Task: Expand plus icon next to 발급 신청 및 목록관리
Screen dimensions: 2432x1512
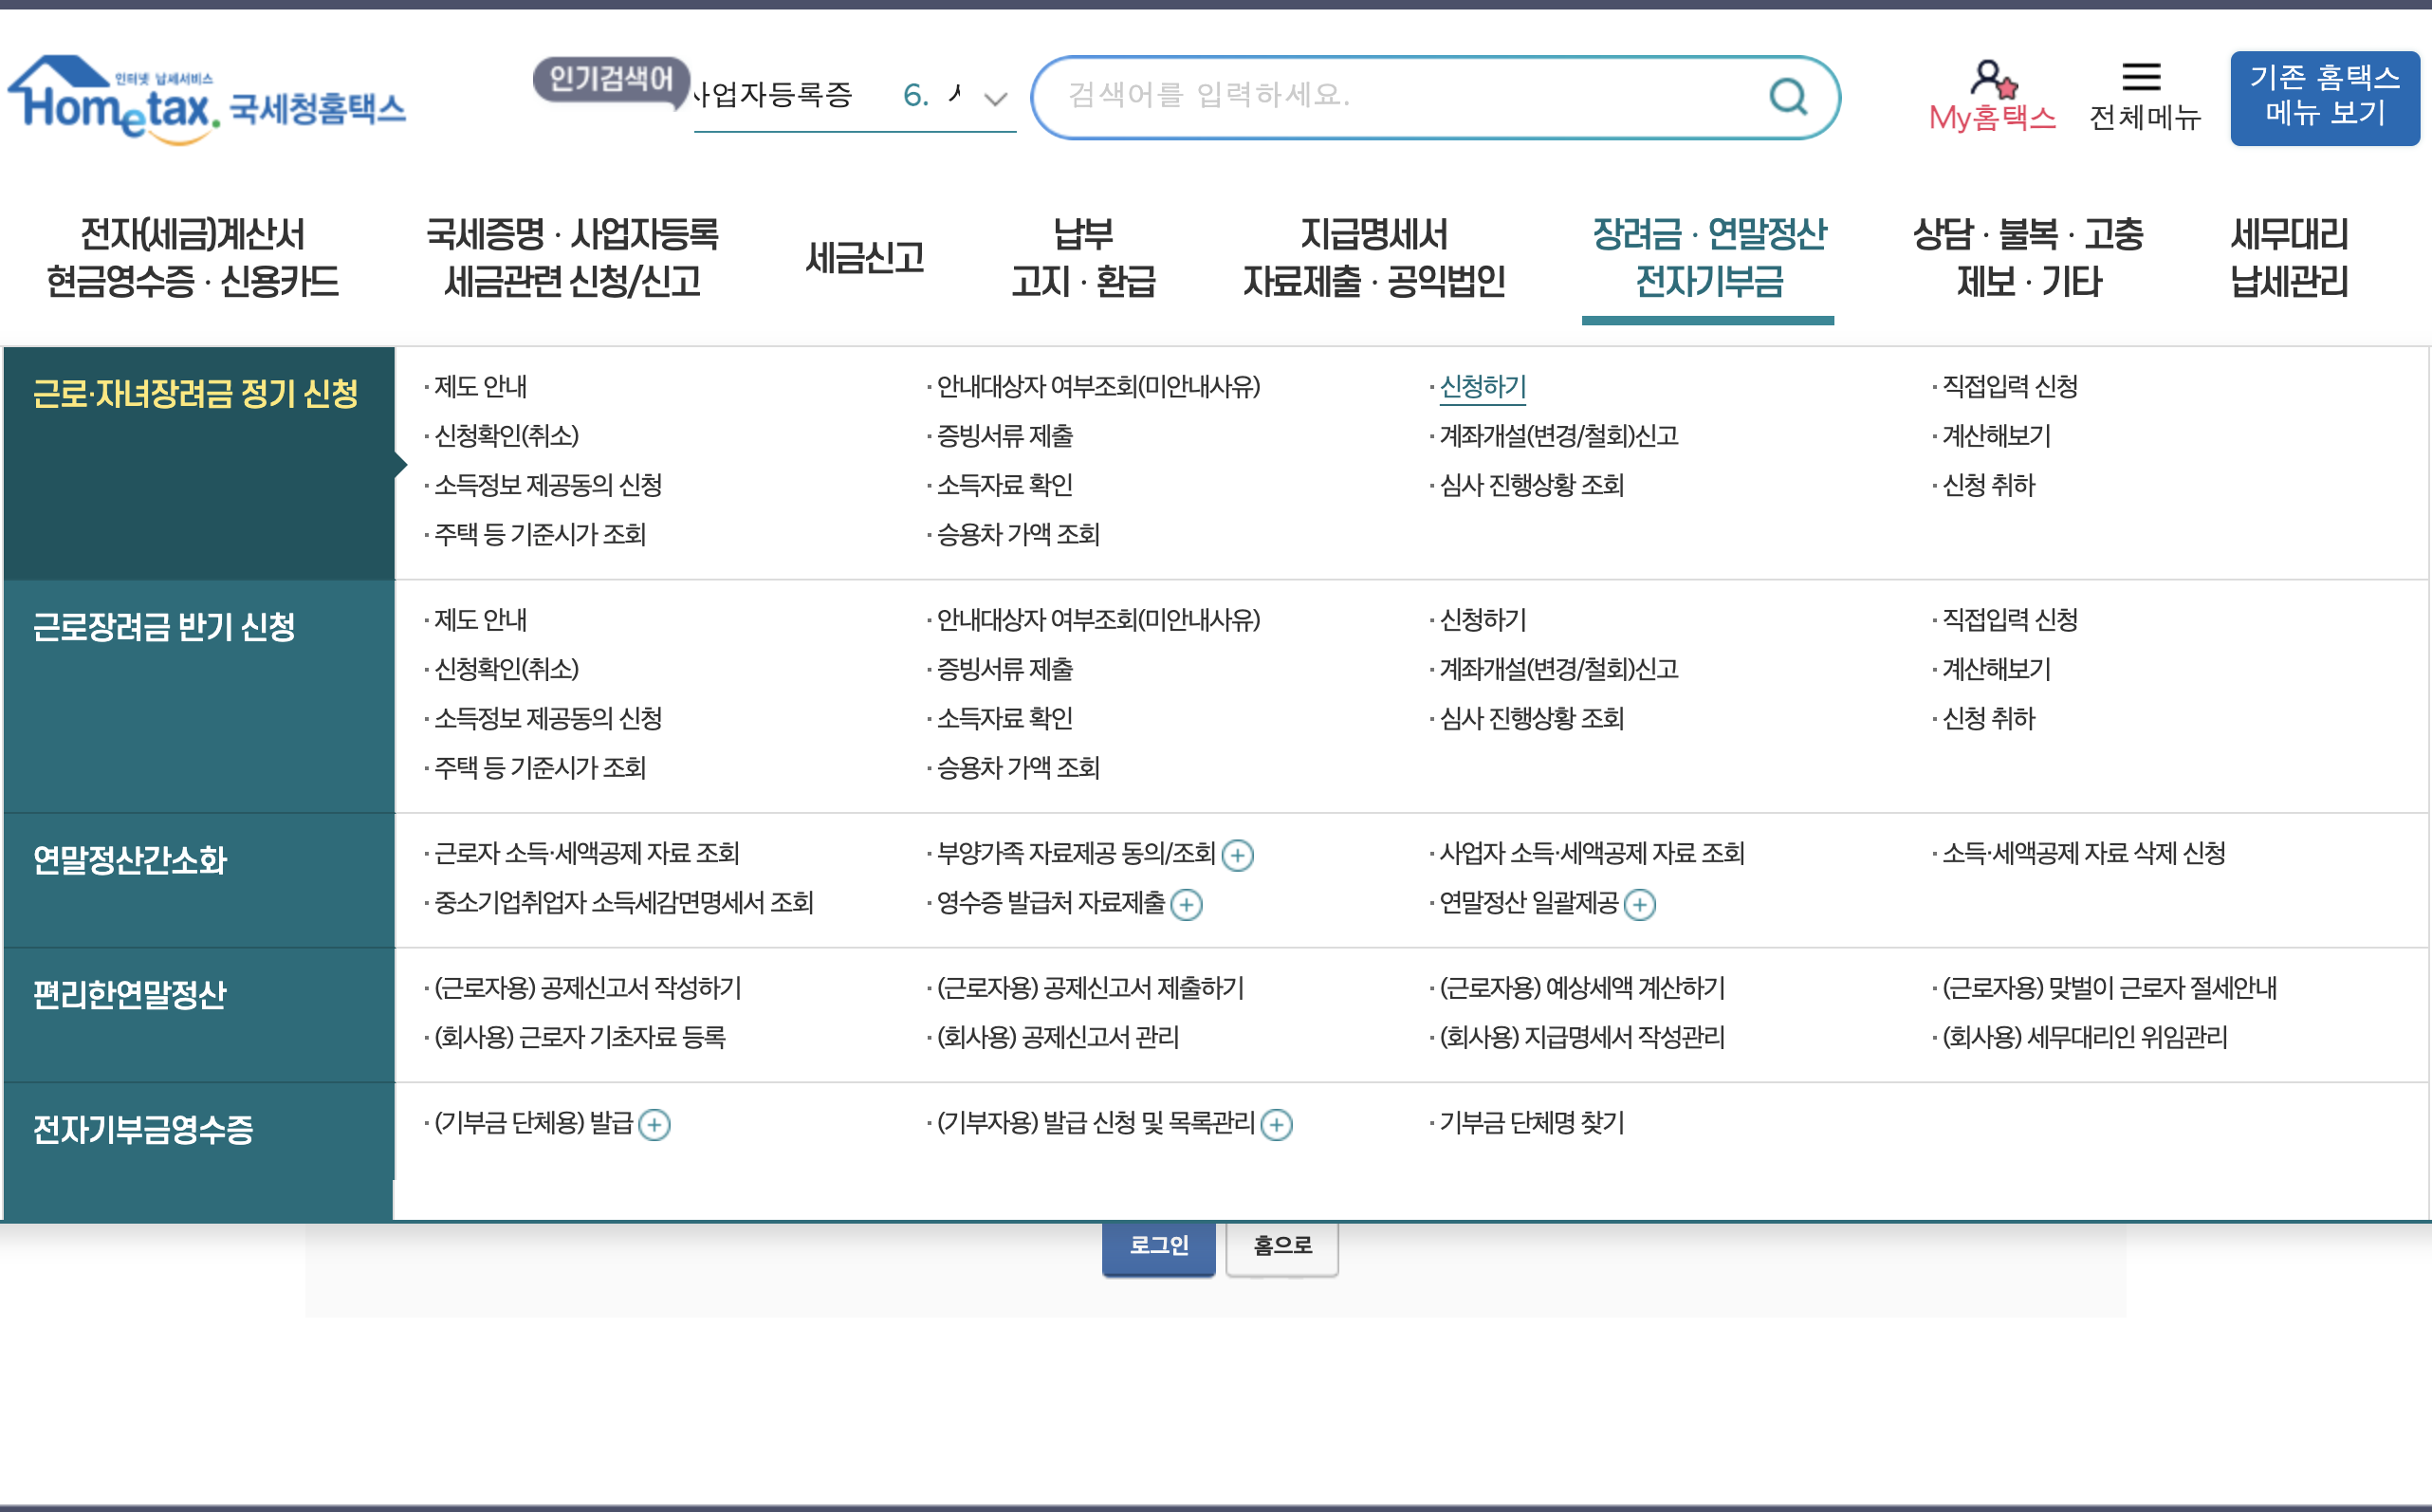Action: tap(1276, 1125)
